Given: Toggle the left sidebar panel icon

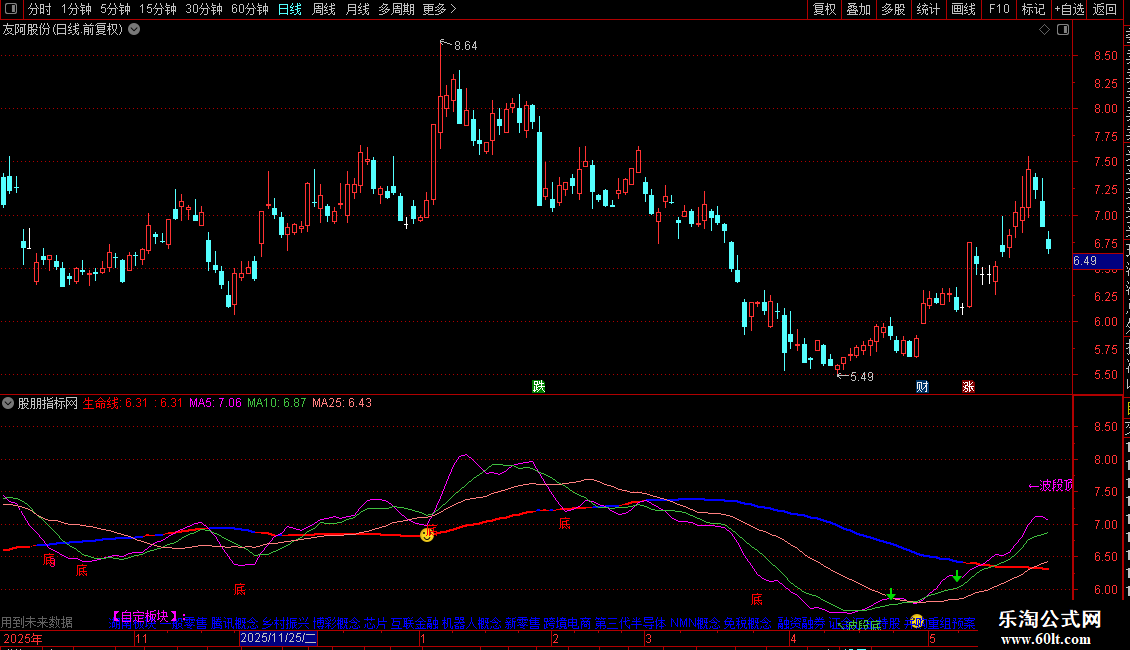Looking at the screenshot, I should point(11,9).
